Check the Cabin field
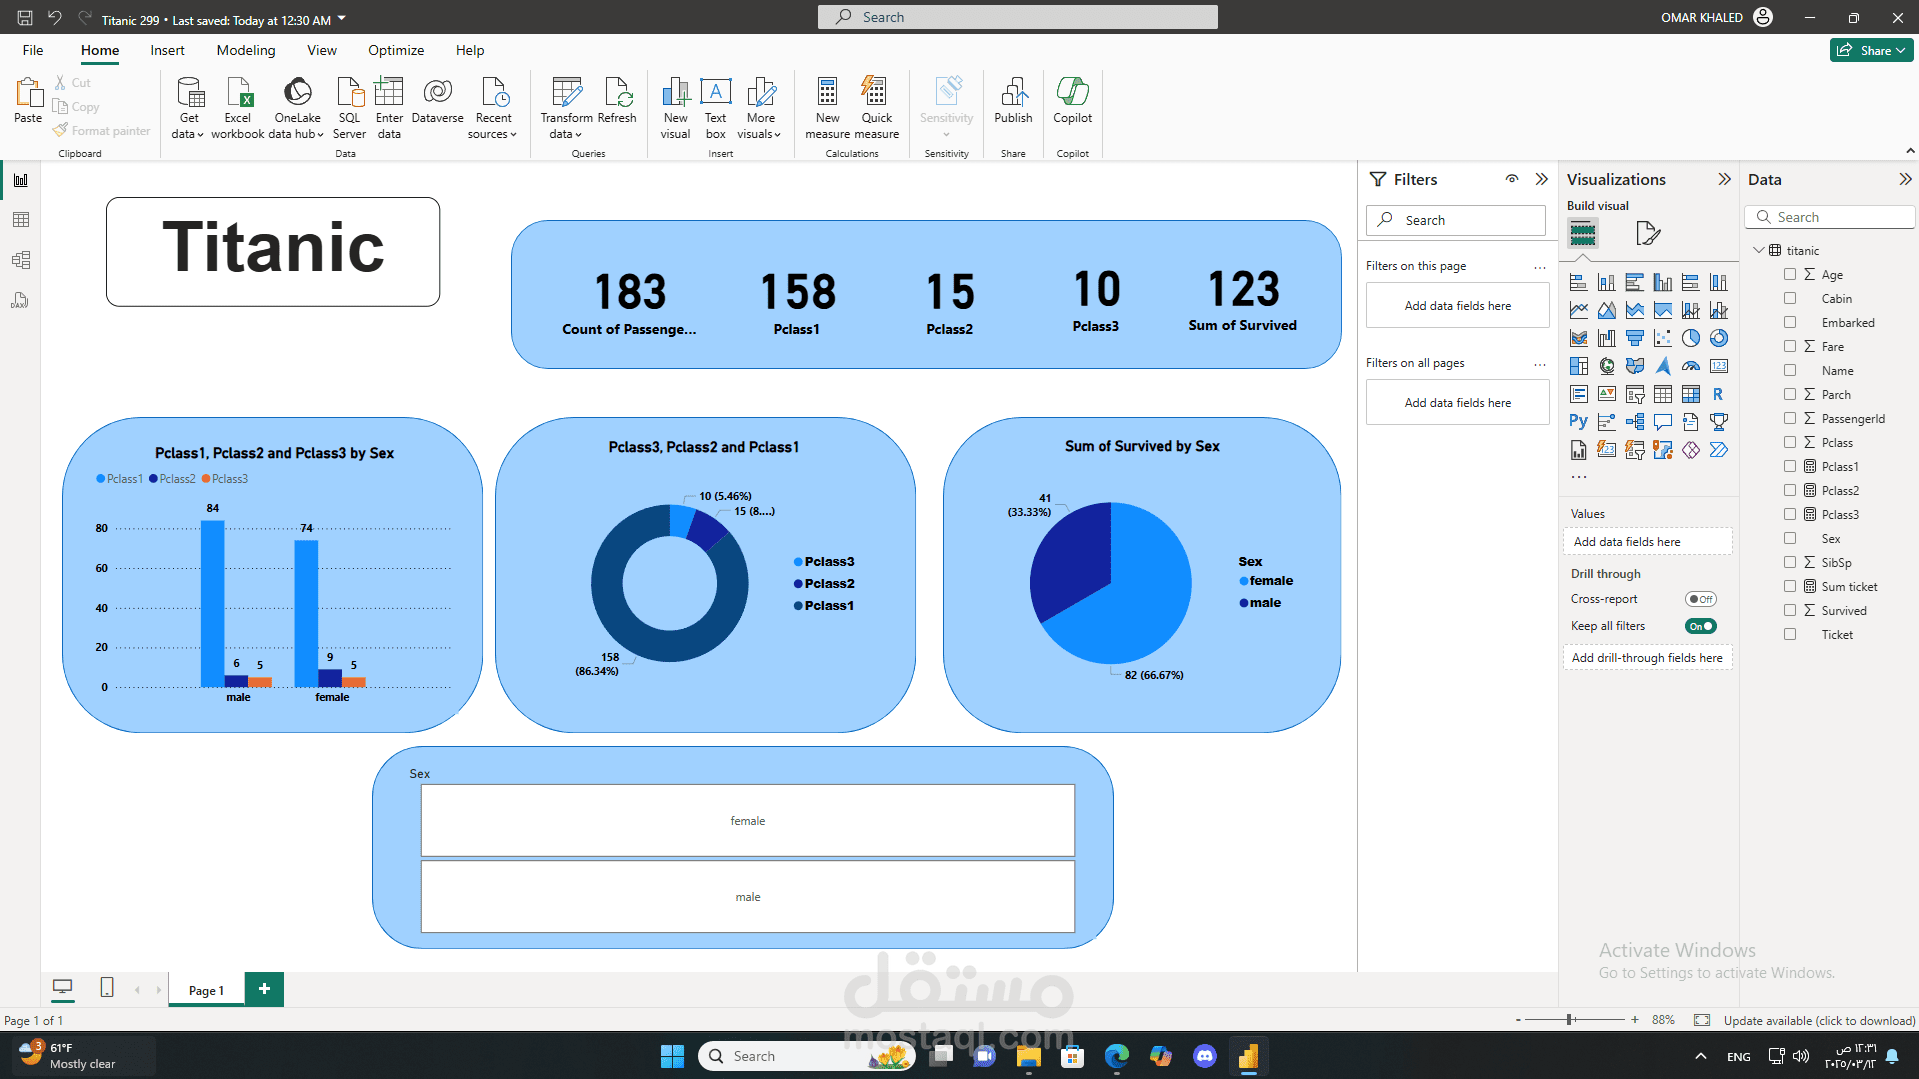 (1790, 298)
